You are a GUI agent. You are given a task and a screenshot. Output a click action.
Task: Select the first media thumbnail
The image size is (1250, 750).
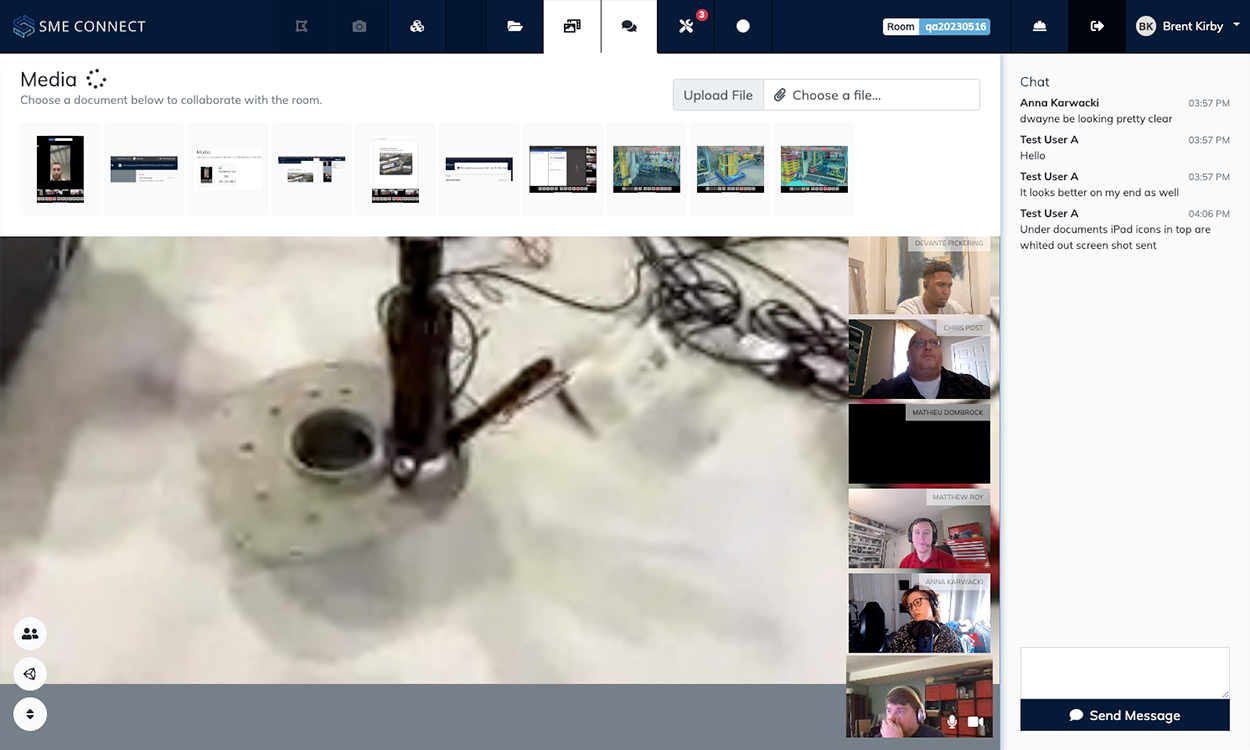(60, 169)
